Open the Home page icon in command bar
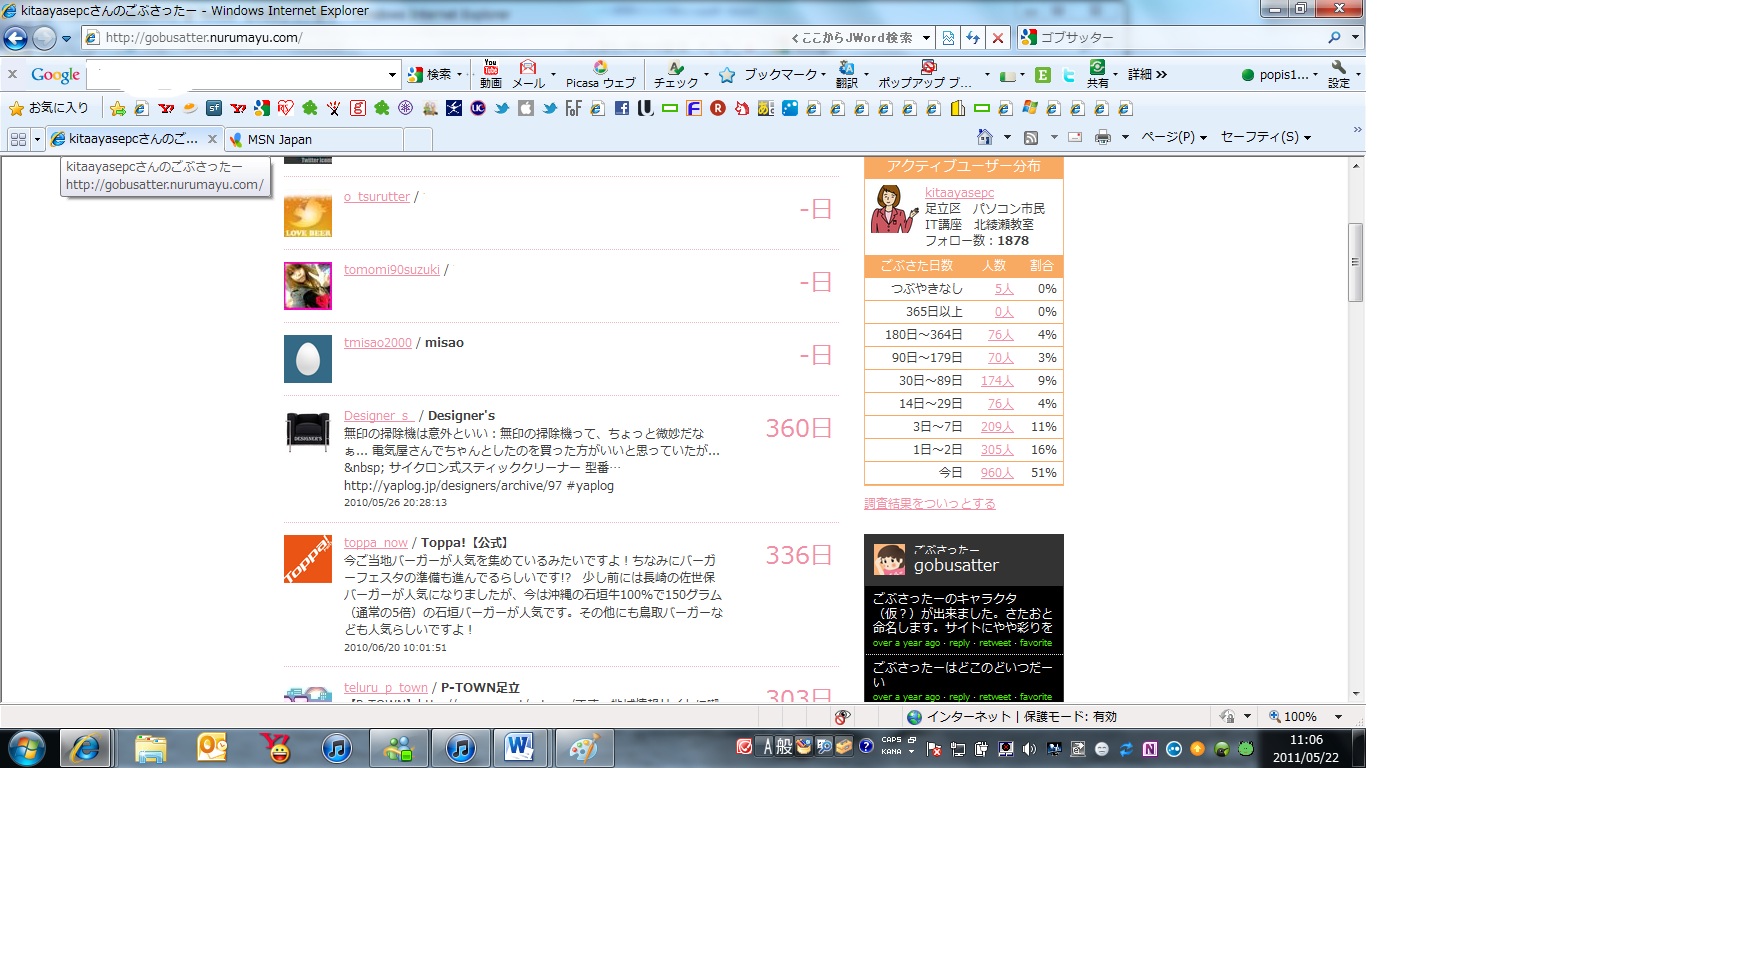Image resolution: width=1738 pixels, height=980 pixels. 985,137
